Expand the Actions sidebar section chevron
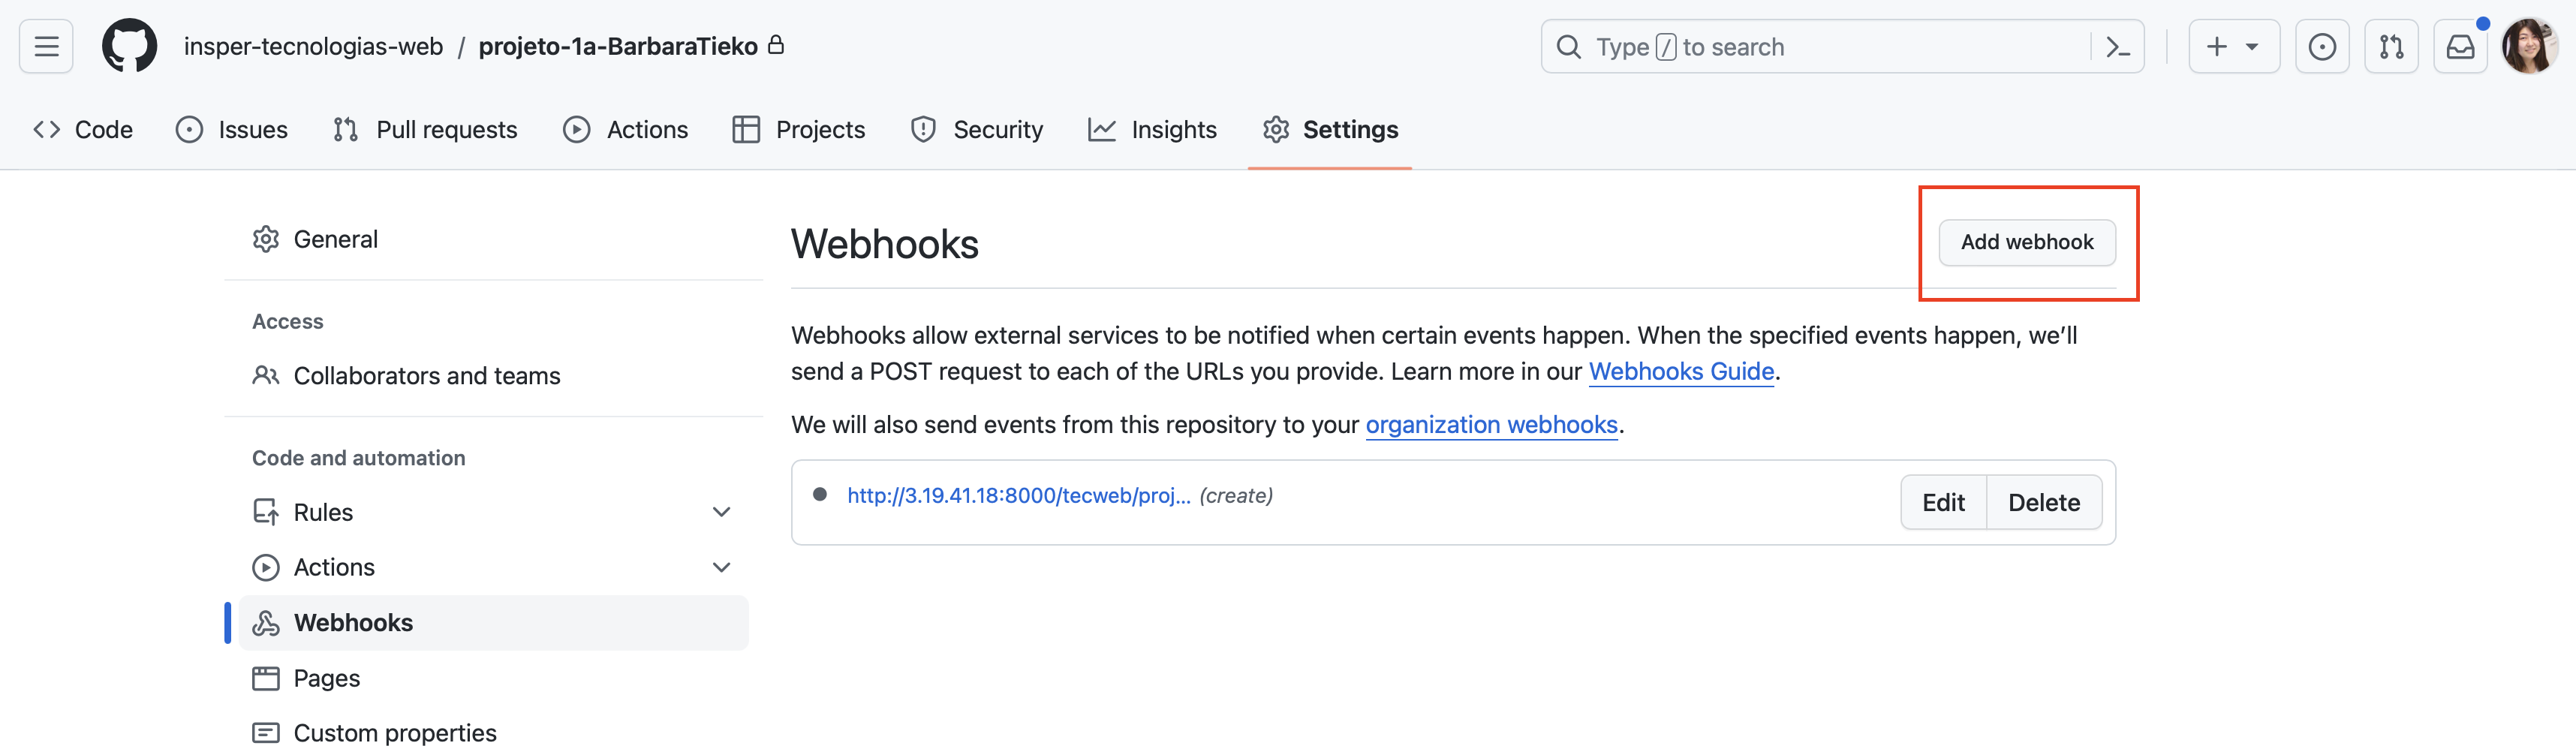This screenshot has height=755, width=2576. (x=721, y=567)
